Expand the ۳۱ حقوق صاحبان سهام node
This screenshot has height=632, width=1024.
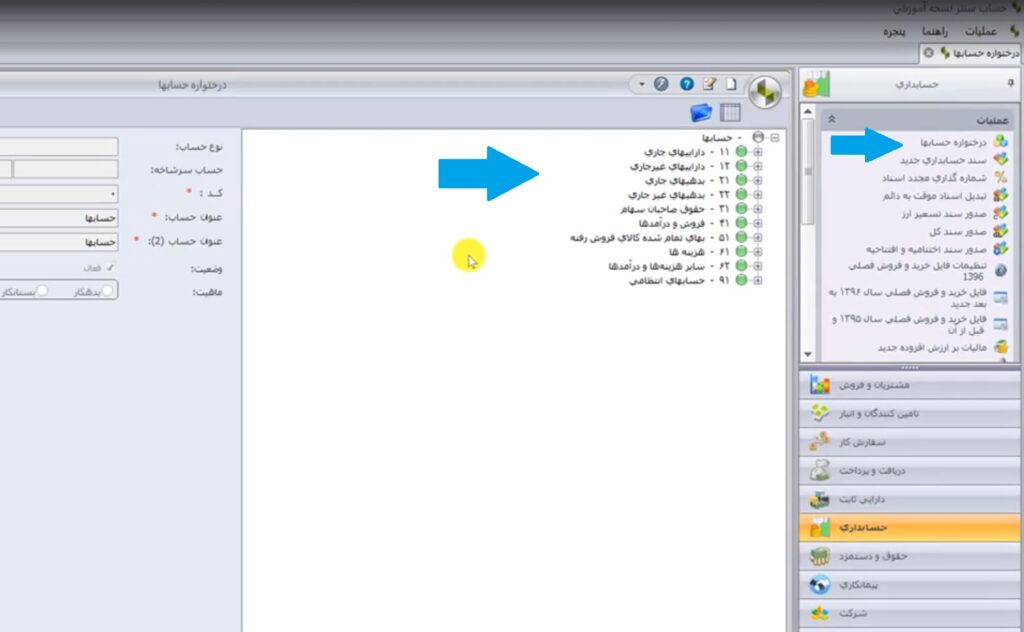tap(758, 209)
